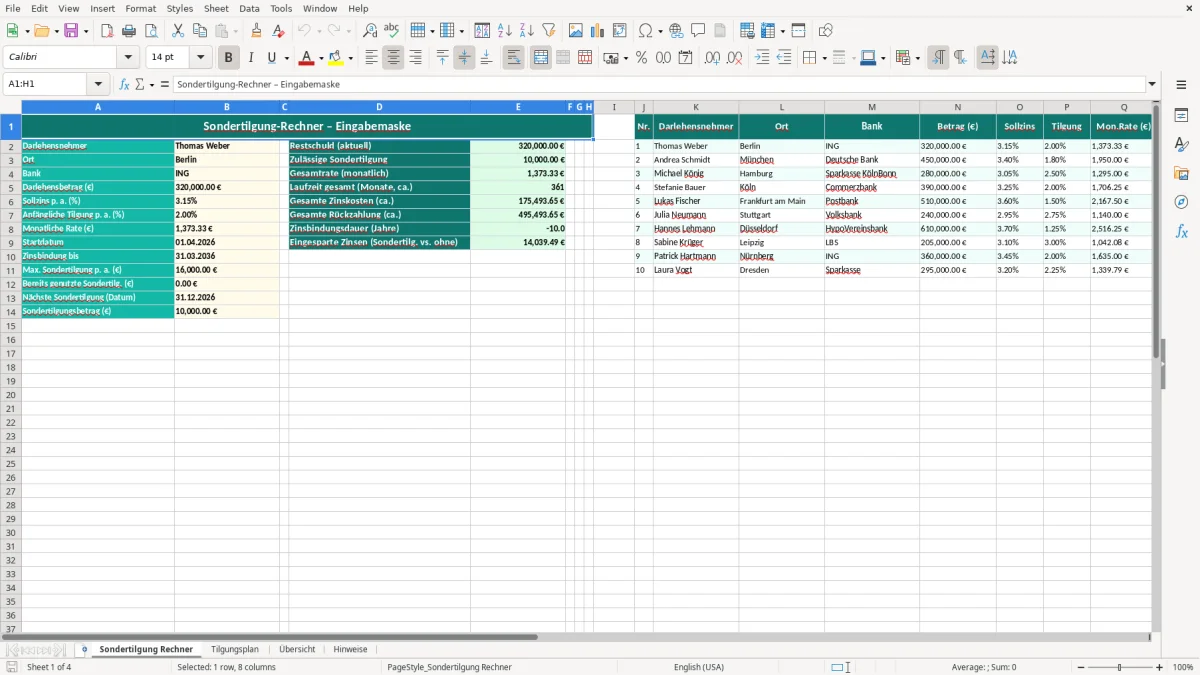
Task: Cut the selected cells
Action: click(x=178, y=31)
